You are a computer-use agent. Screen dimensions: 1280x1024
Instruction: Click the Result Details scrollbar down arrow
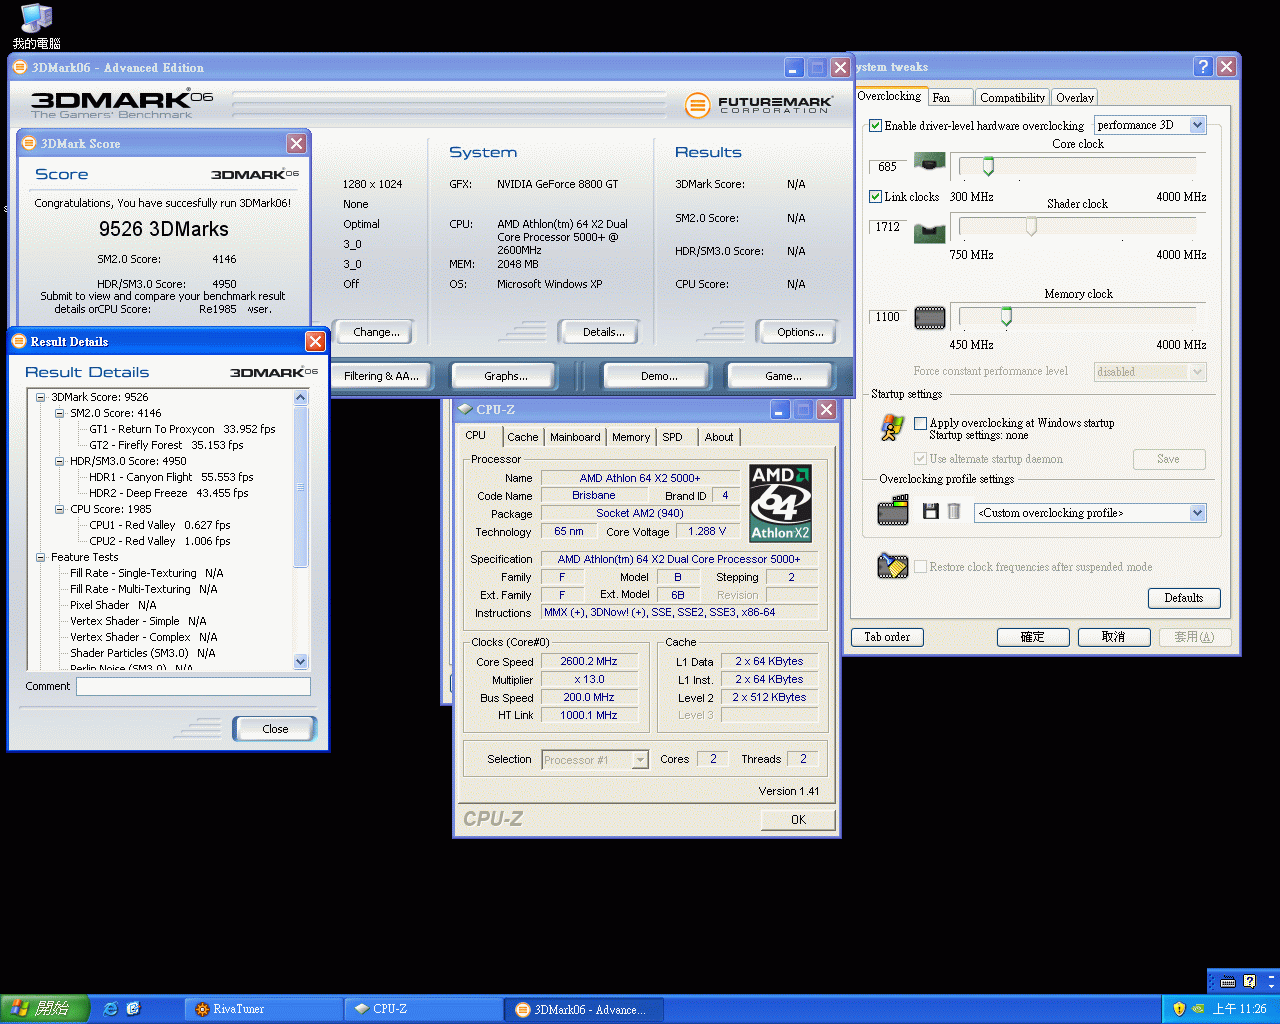click(x=301, y=661)
